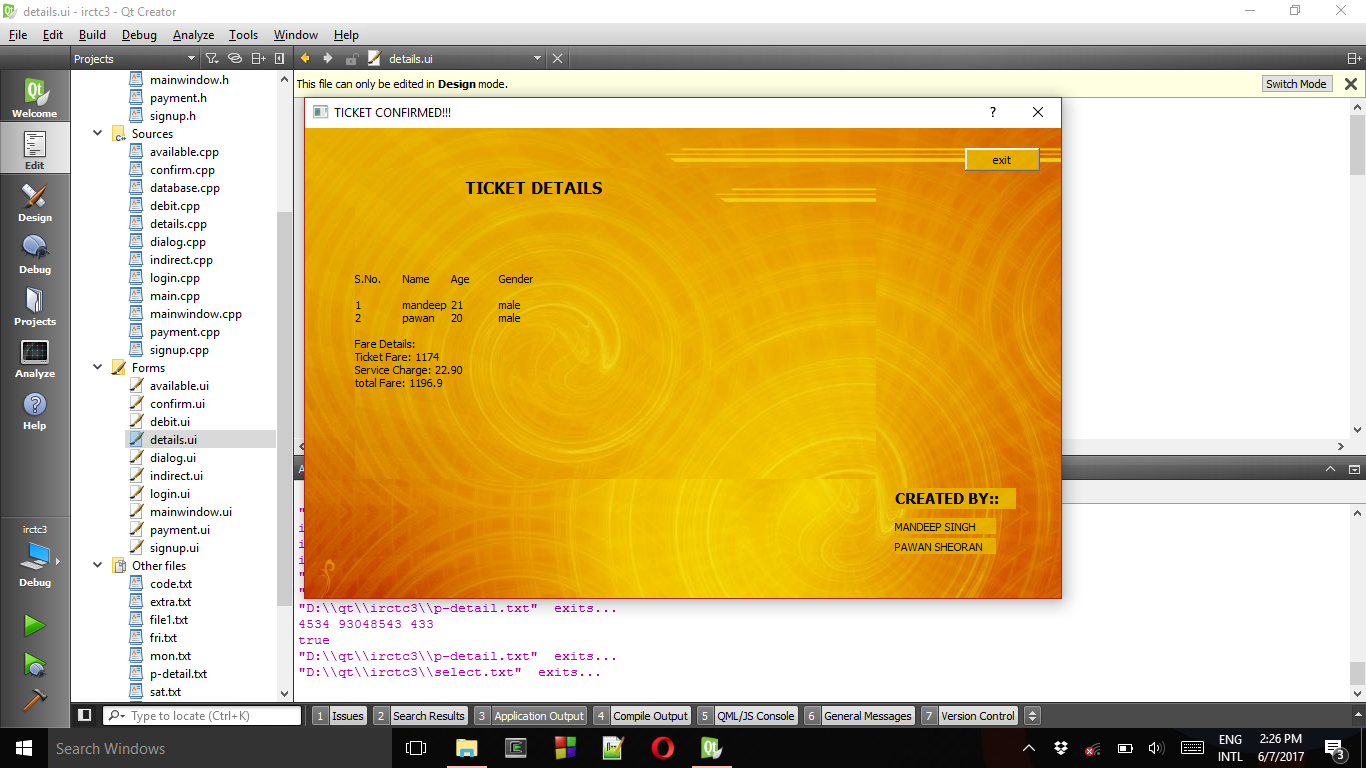This screenshot has height=768, width=1366.
Task: Split the editor using top-right icon
Action: pos(1354,59)
